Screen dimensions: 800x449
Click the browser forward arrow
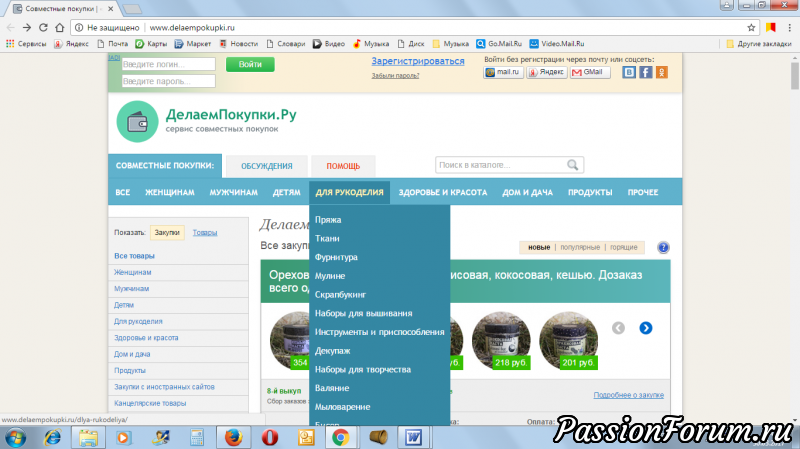click(27, 28)
